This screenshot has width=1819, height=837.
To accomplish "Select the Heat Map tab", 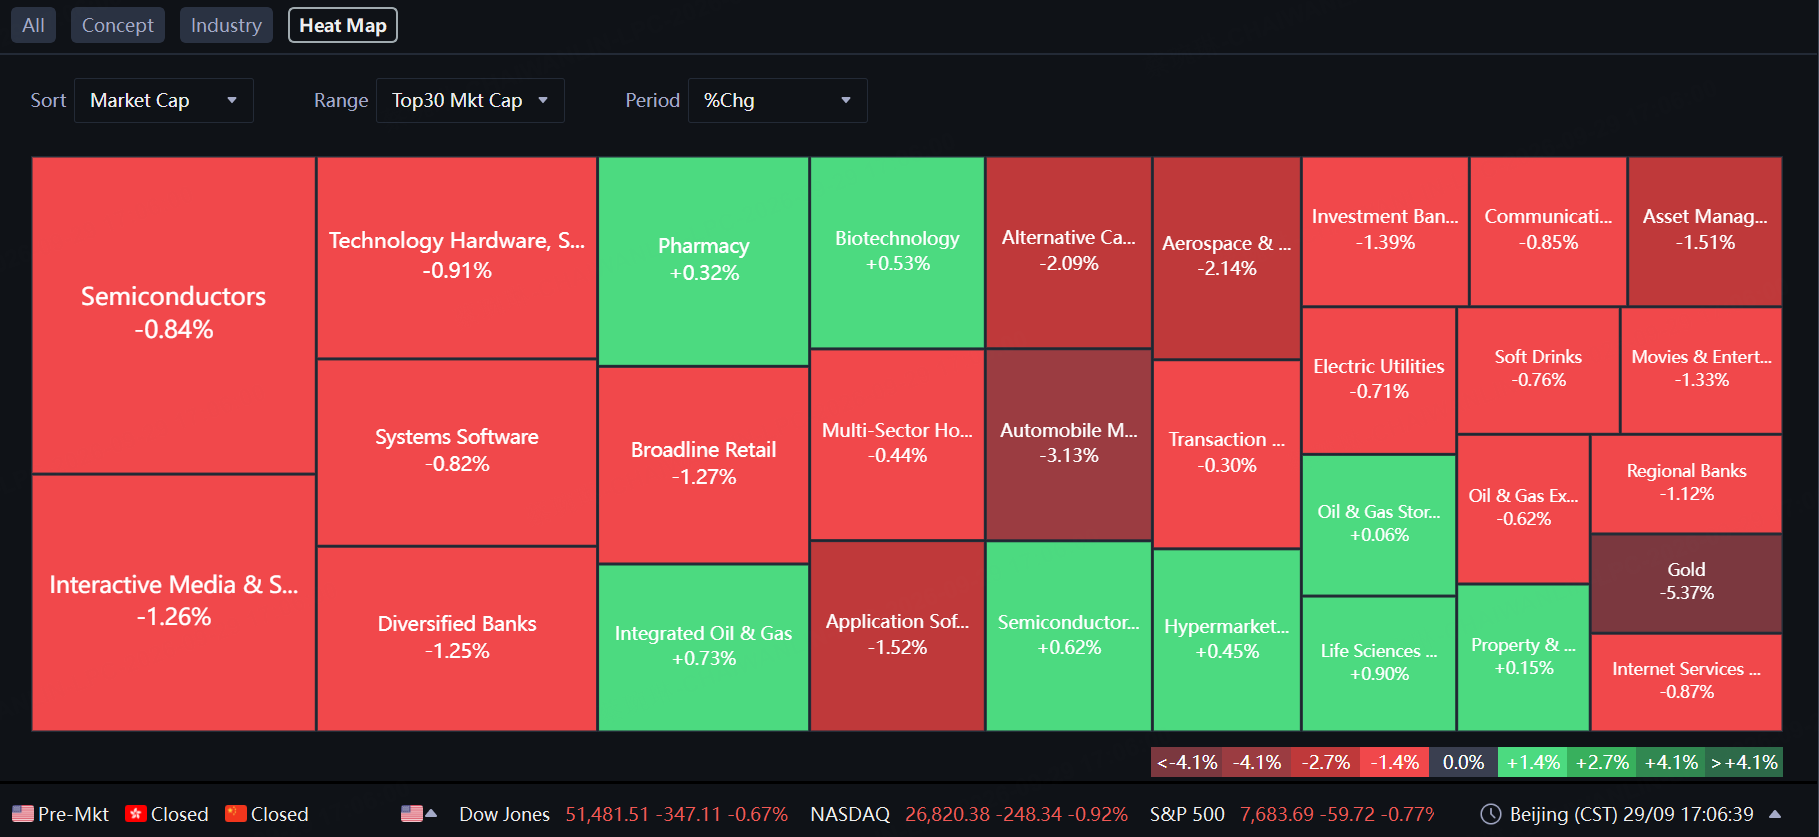I will pos(343,25).
